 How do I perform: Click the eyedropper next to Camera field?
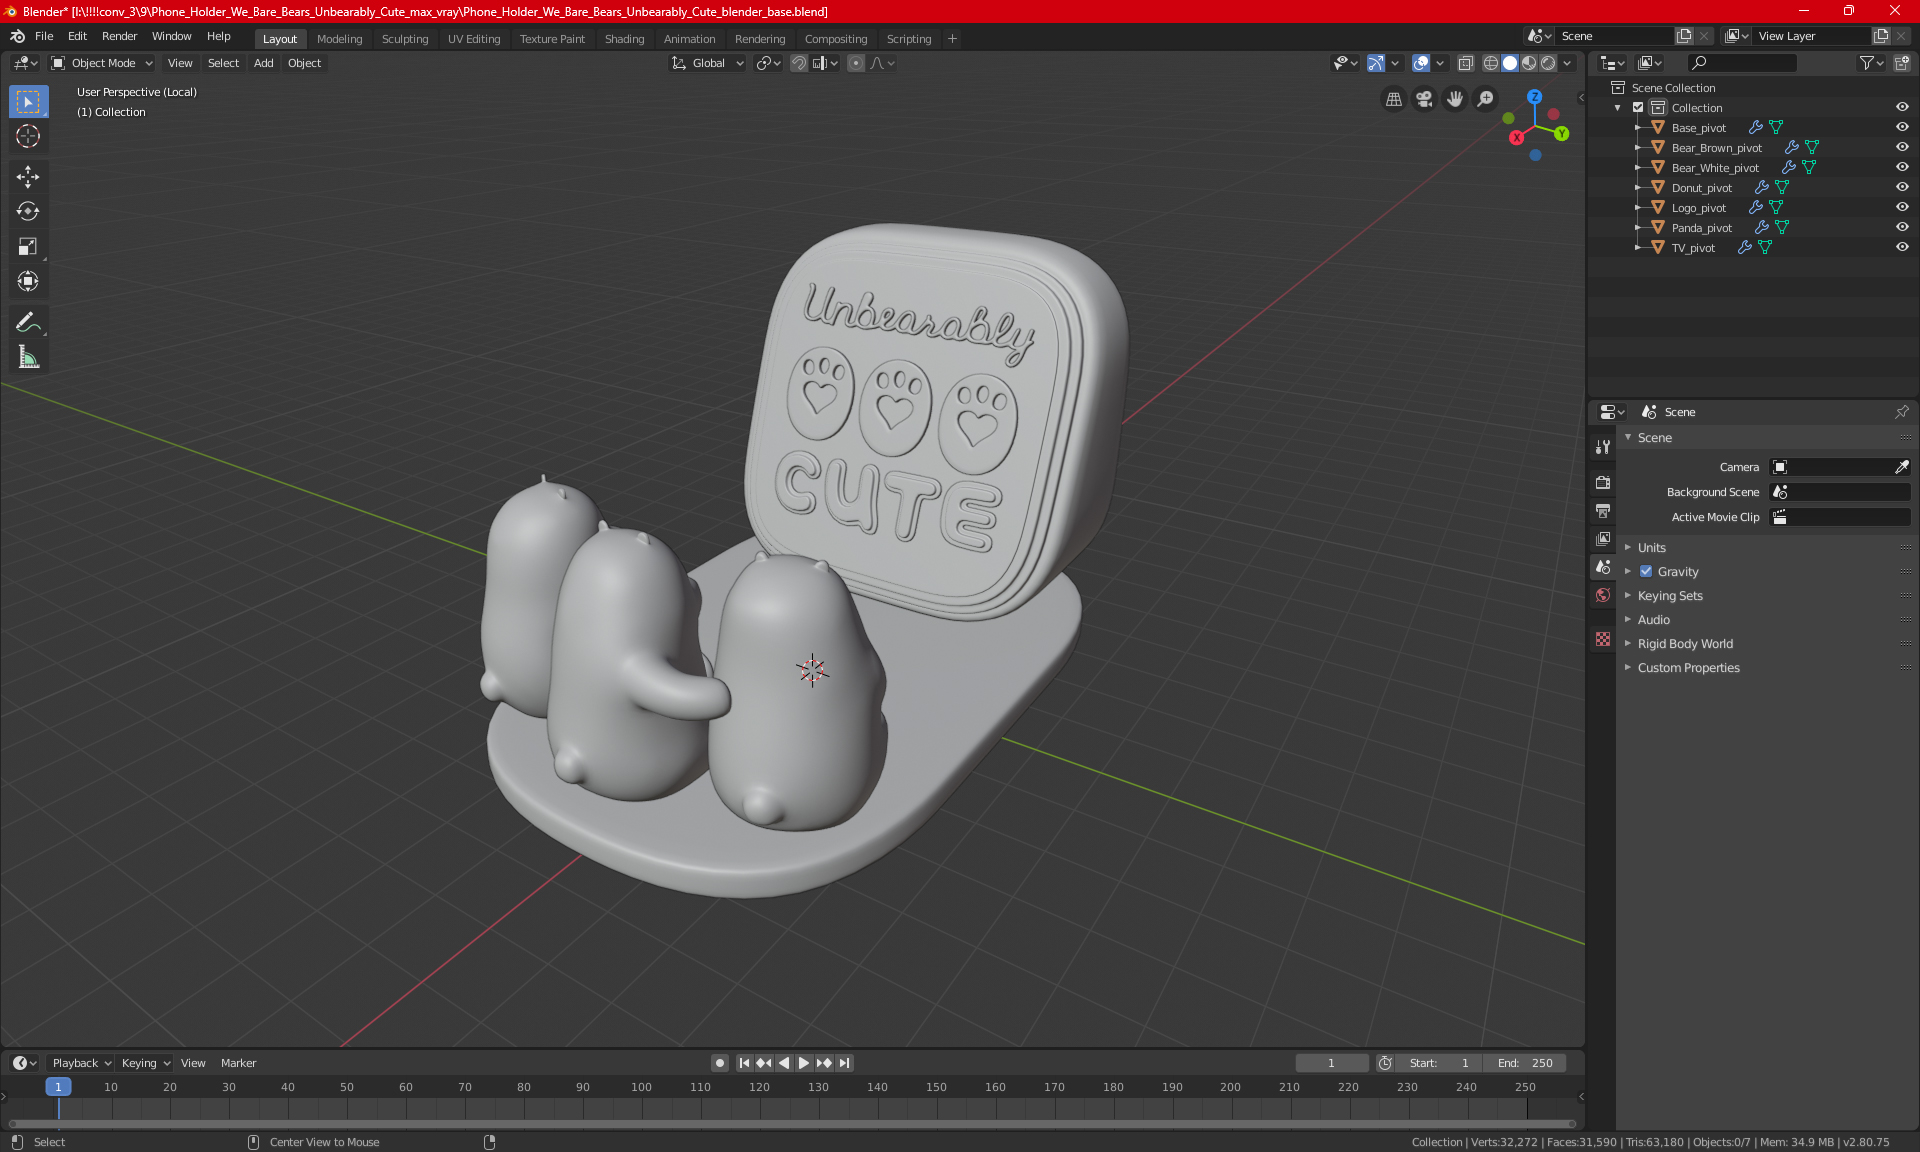point(1901,467)
